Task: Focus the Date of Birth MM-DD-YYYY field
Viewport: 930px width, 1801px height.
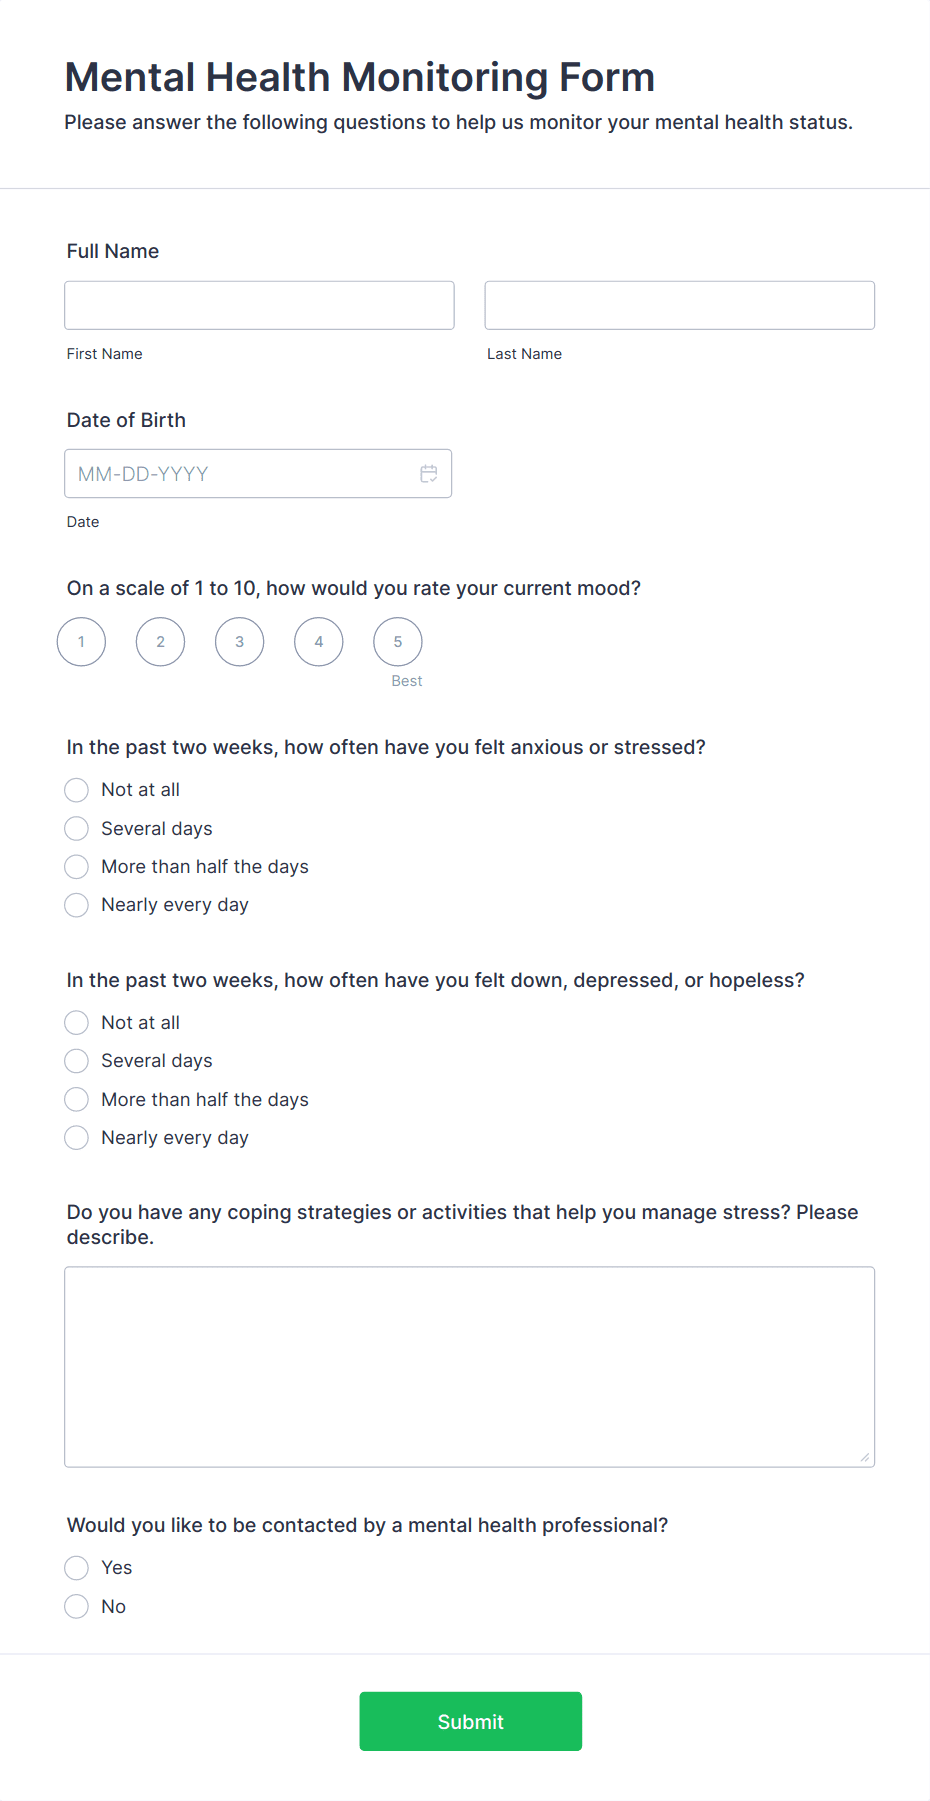Action: pyautogui.click(x=258, y=474)
